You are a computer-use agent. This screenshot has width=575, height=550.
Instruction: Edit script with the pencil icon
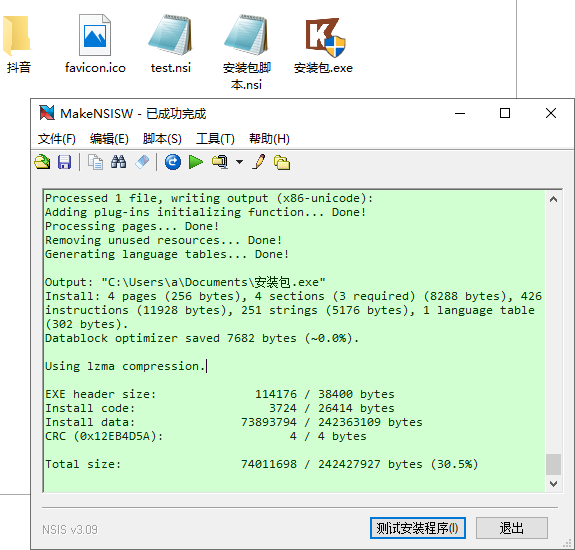[x=259, y=162]
